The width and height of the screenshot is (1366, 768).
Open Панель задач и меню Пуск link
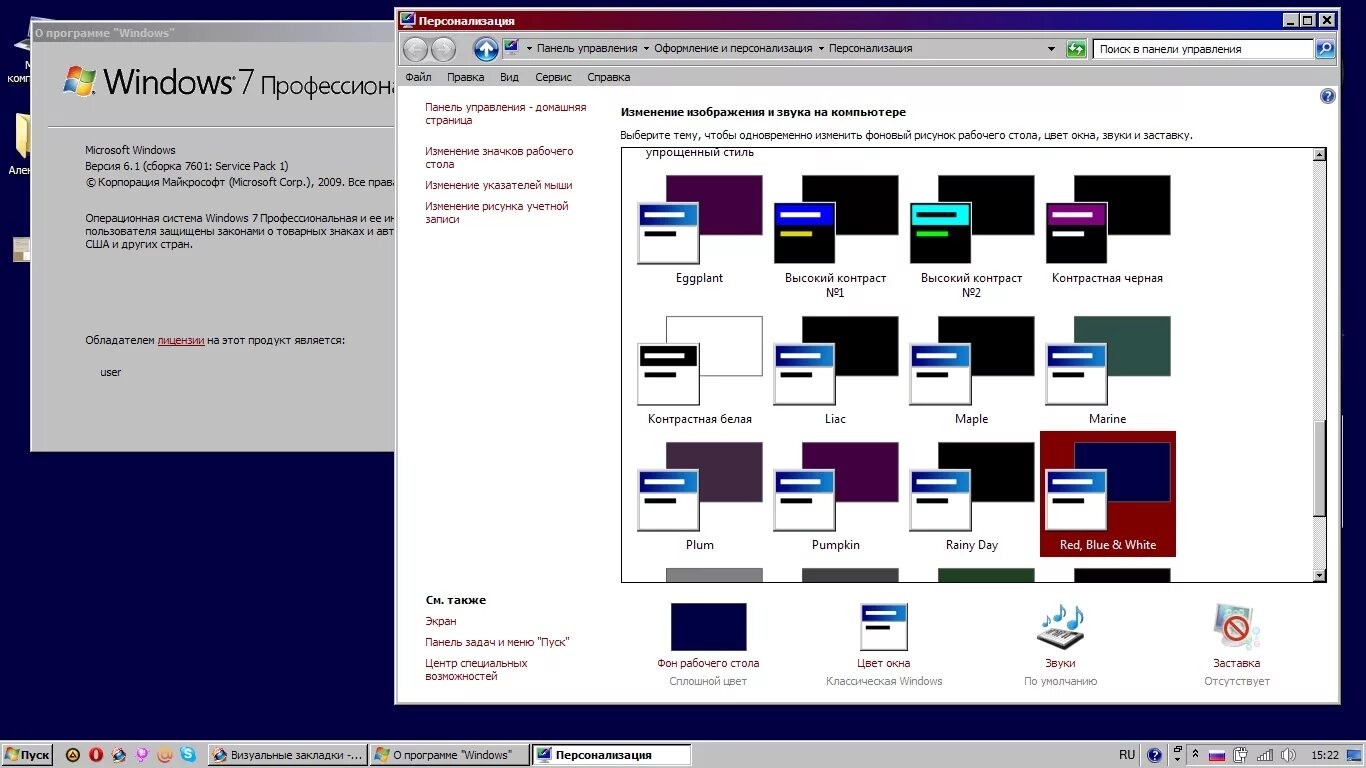497,642
